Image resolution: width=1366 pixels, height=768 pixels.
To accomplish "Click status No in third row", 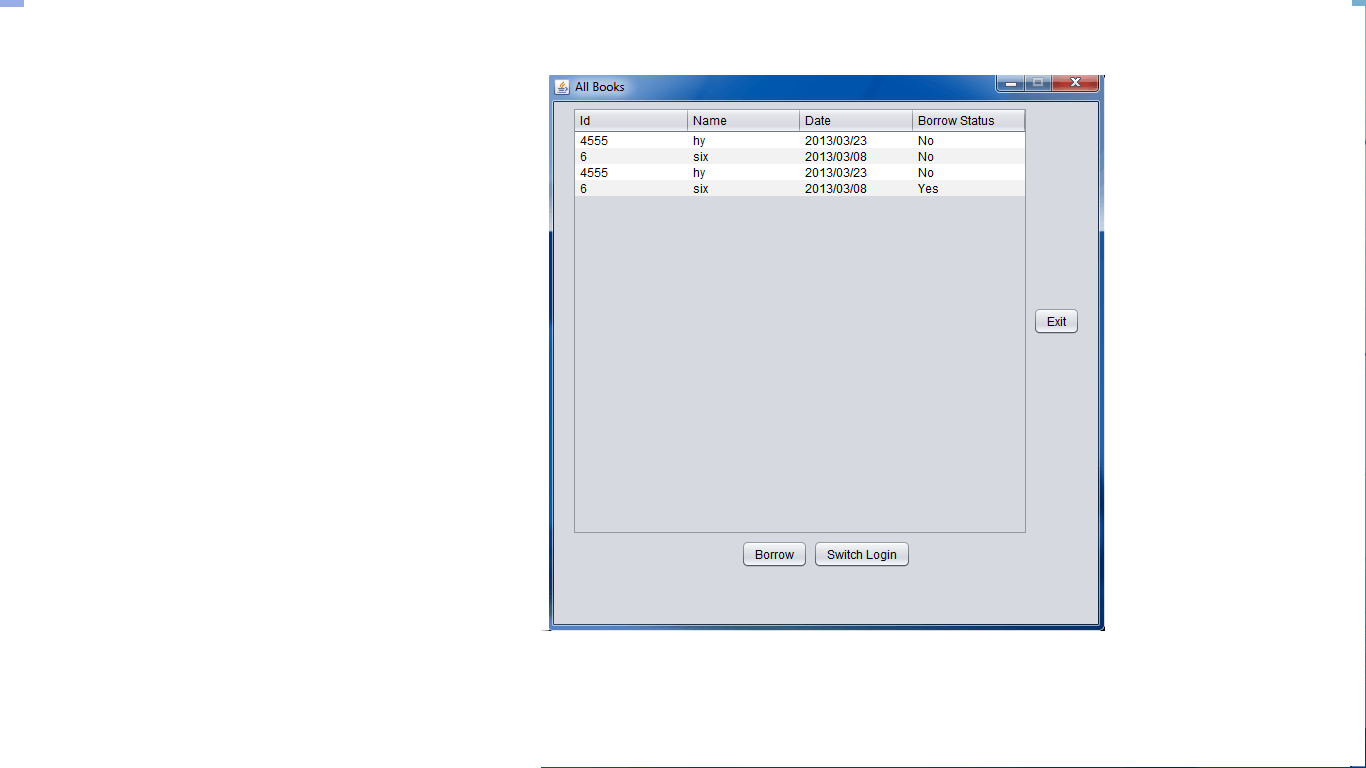I will point(969,173).
